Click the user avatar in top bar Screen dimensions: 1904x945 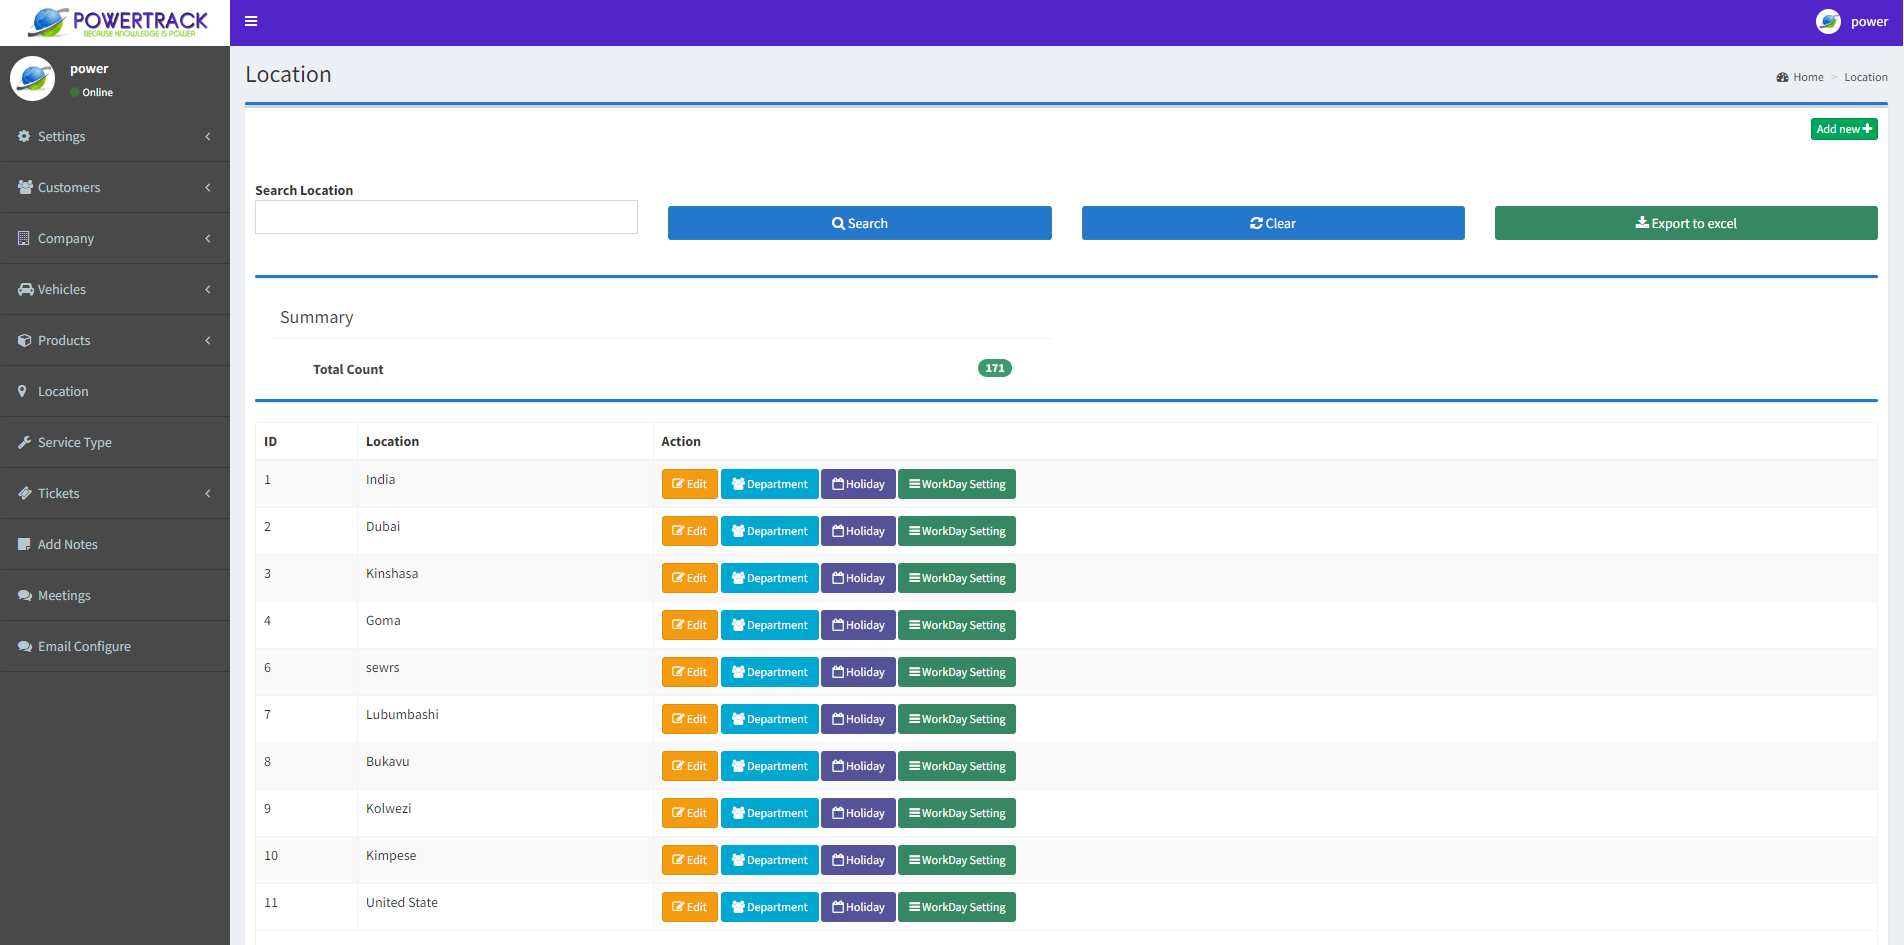click(1828, 22)
